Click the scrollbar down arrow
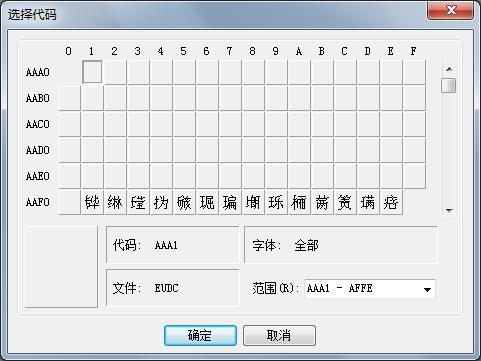The height and width of the screenshot is (361, 481). [449, 210]
